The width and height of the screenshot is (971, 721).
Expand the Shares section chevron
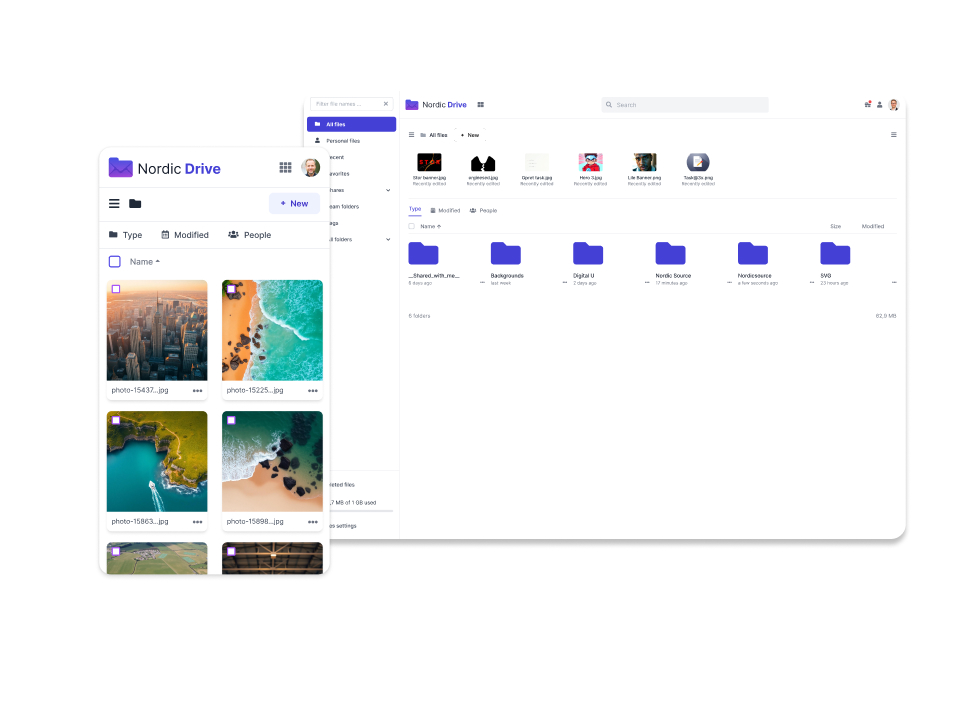pos(388,190)
